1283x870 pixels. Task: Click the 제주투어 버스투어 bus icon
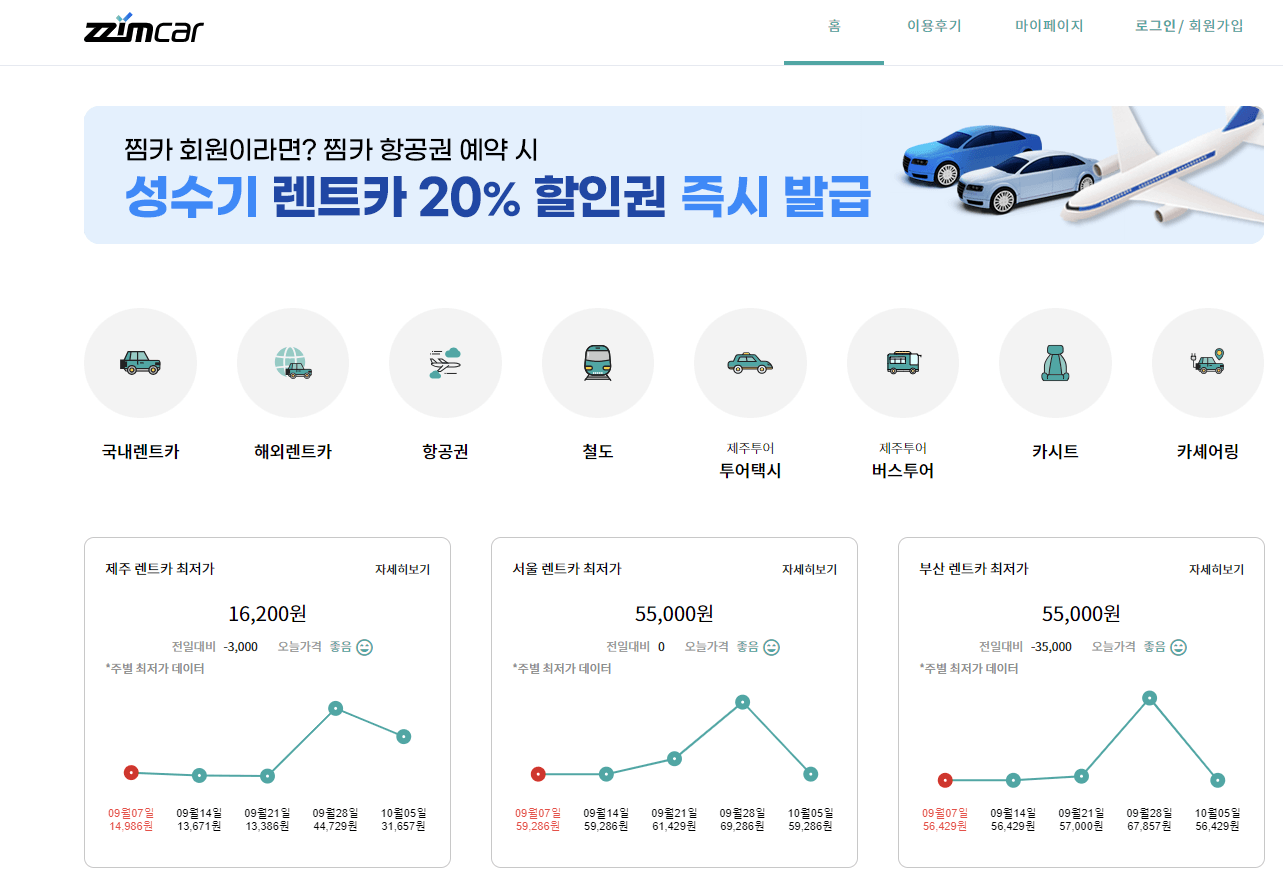[x=903, y=362]
